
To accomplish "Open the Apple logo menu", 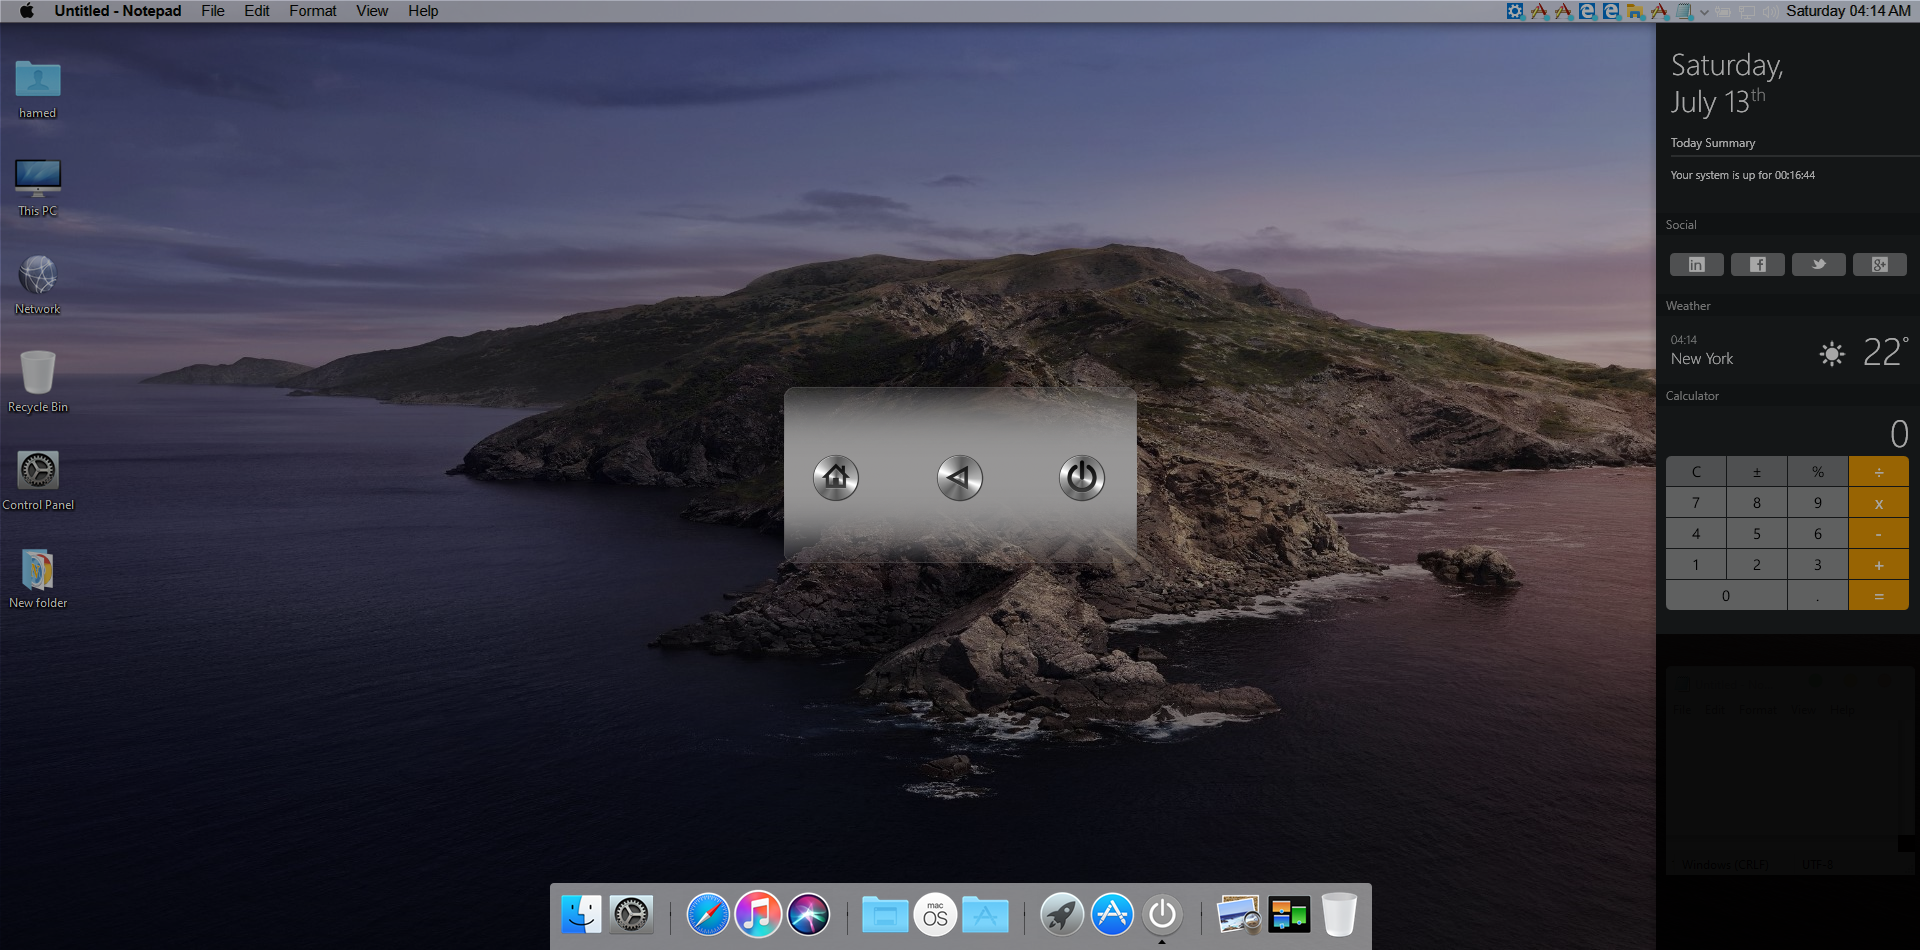I will pos(27,11).
